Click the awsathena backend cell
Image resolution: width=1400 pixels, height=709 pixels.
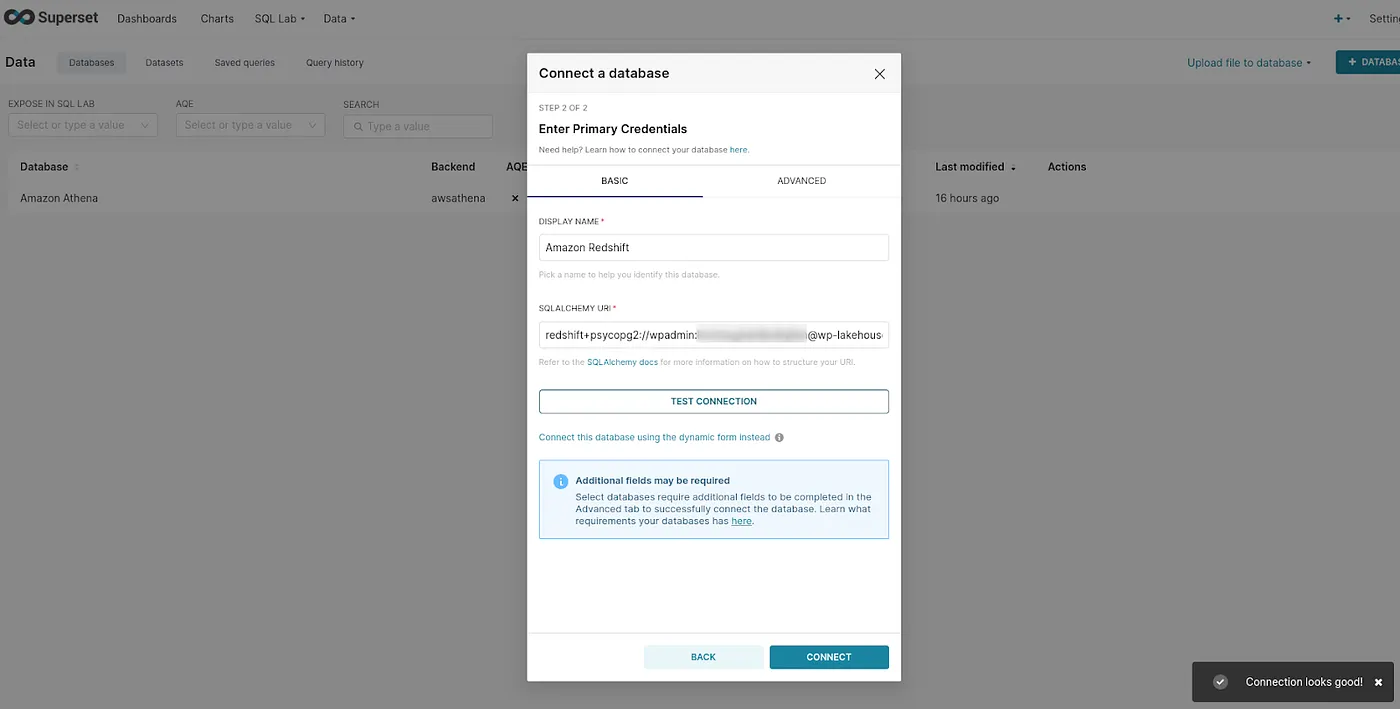coord(458,198)
